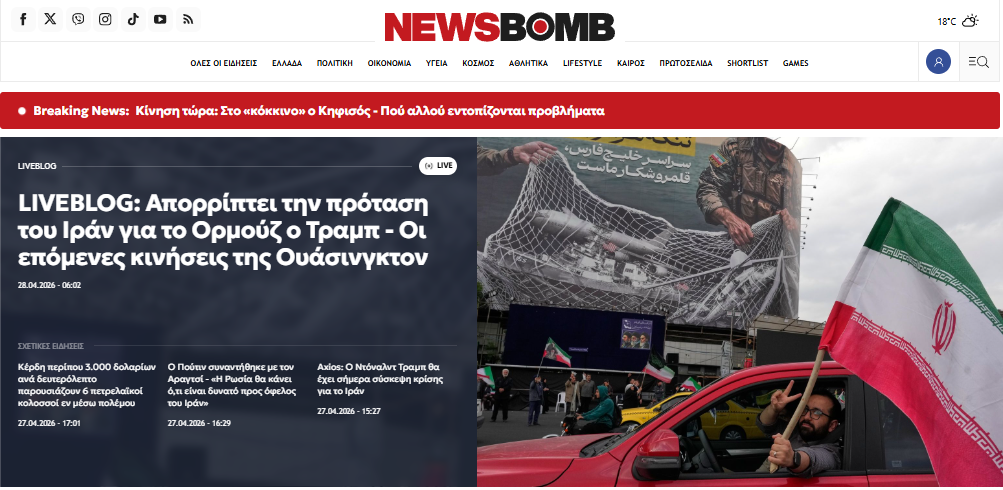This screenshot has width=1003, height=490.
Task: Open the ΠΡΩΤΟΣΕΛΙΔΑ menu item
Action: 686,63
